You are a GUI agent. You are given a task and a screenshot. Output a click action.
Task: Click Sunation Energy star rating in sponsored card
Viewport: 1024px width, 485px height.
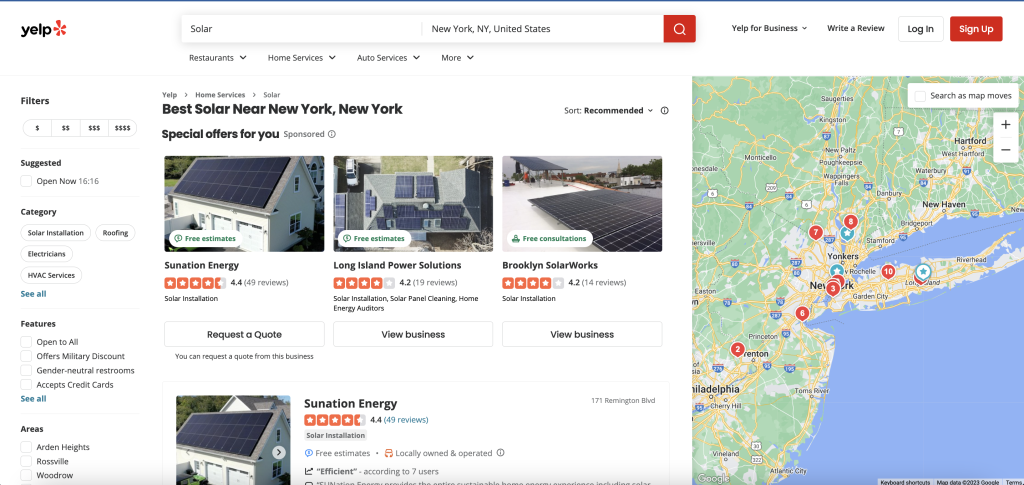tap(195, 283)
